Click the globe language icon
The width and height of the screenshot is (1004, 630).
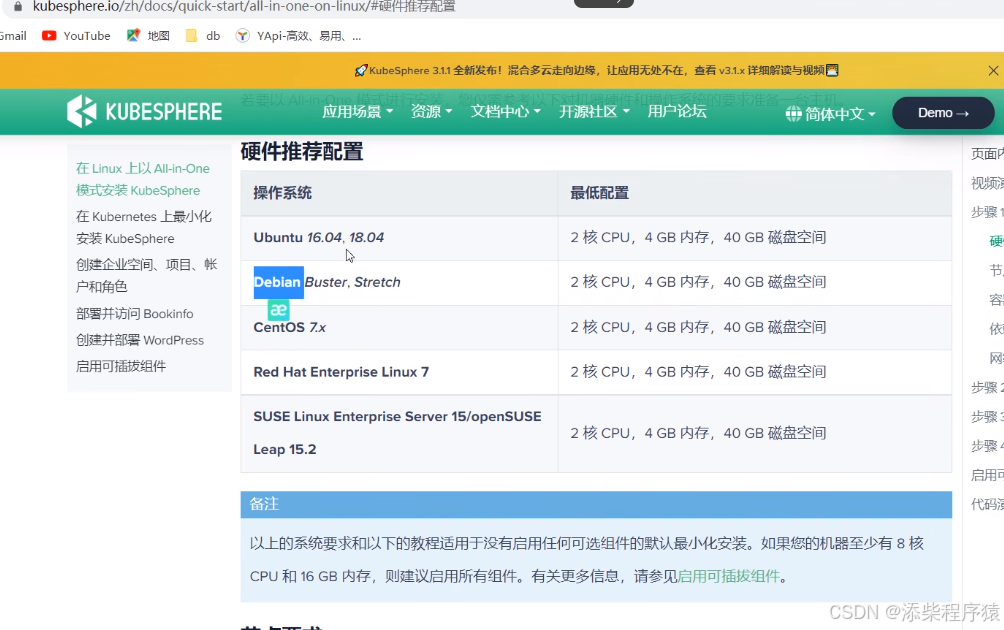pyautogui.click(x=793, y=114)
